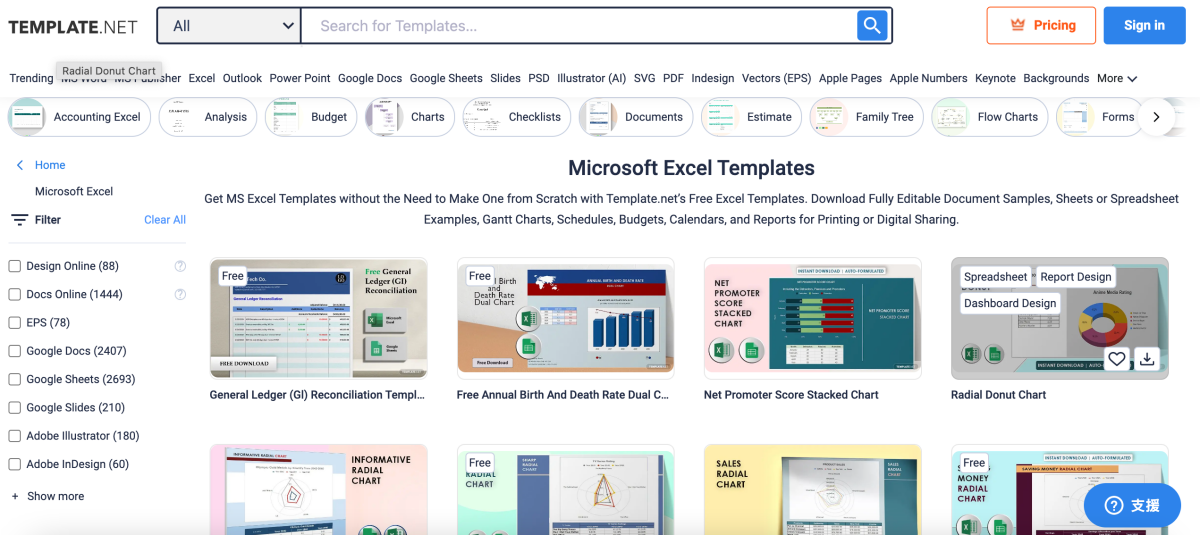1200x535 pixels.
Task: Select the Analysis category chip
Action: tap(208, 117)
